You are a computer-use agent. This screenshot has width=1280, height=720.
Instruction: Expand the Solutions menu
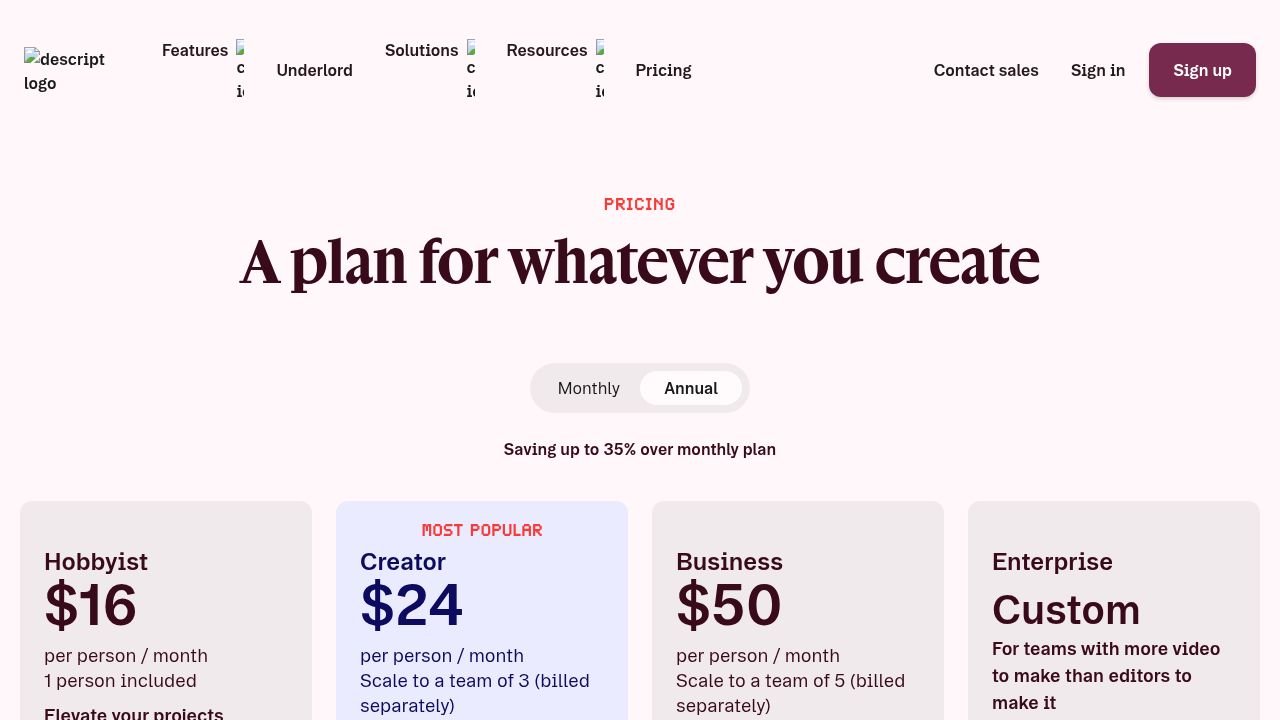421,51
